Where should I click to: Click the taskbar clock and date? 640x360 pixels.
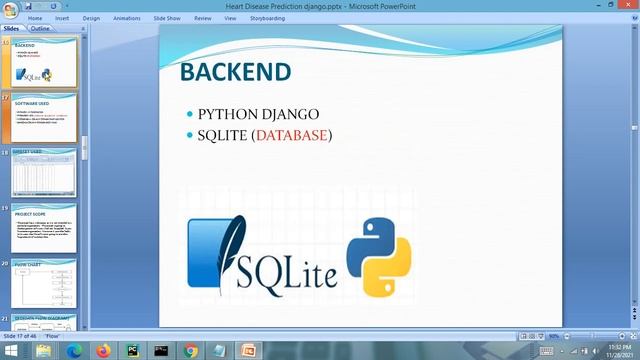point(620,351)
